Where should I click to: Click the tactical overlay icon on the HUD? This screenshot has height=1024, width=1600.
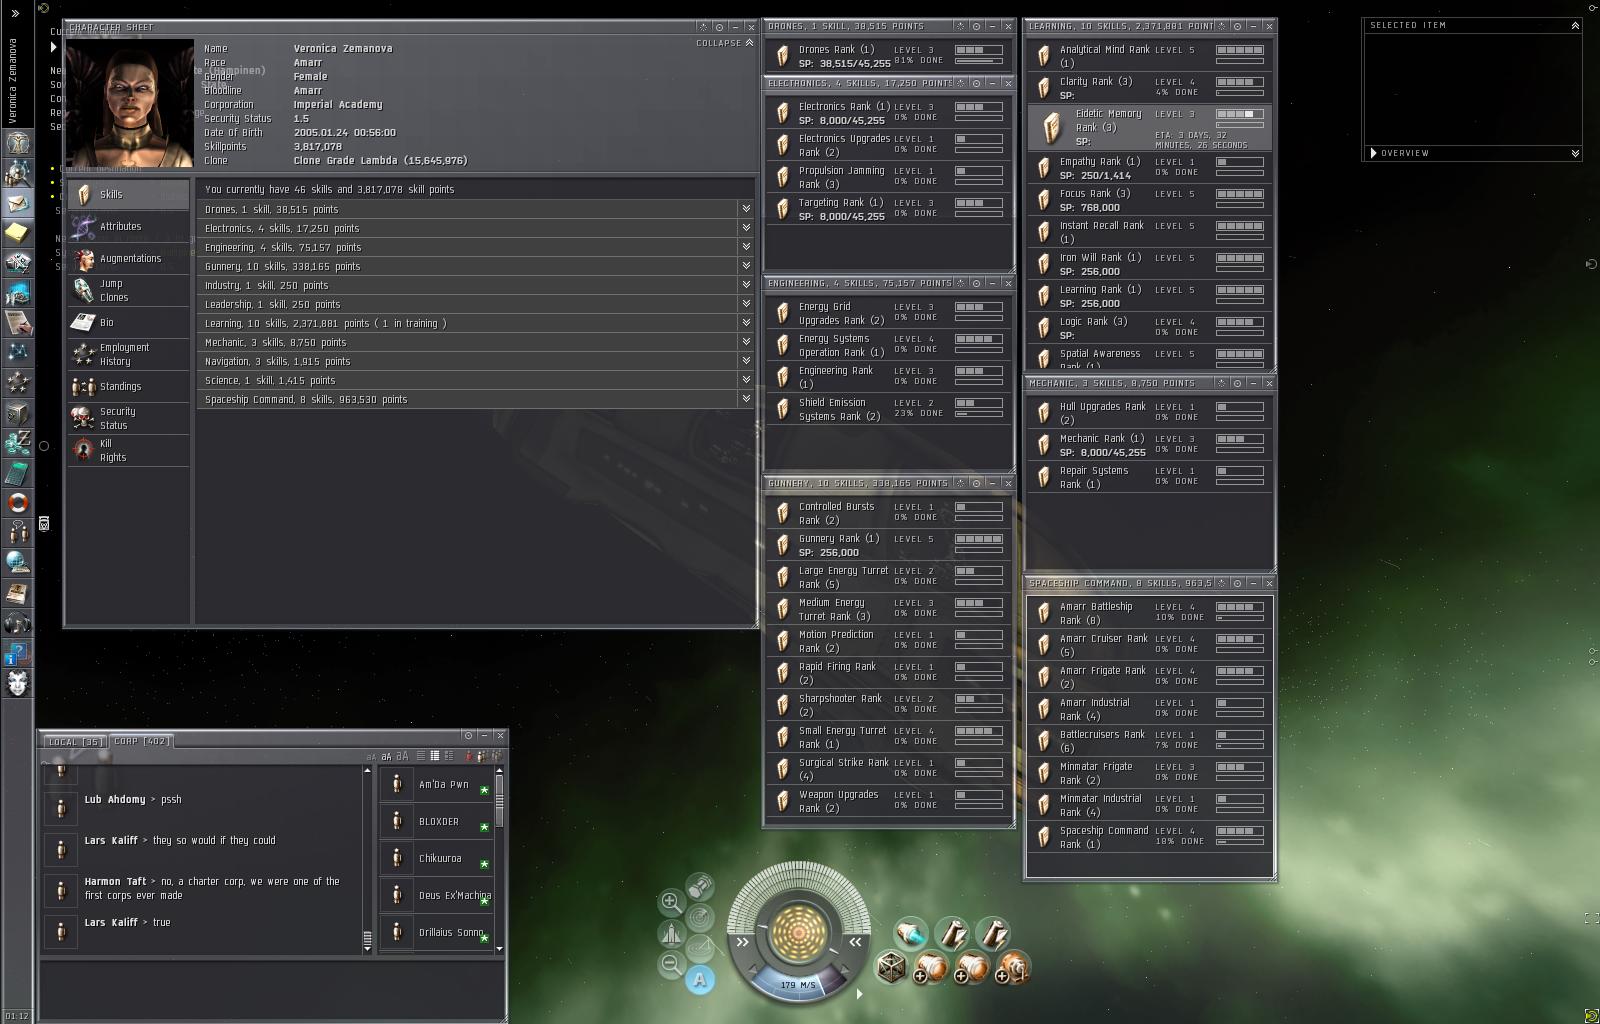pyautogui.click(x=700, y=947)
